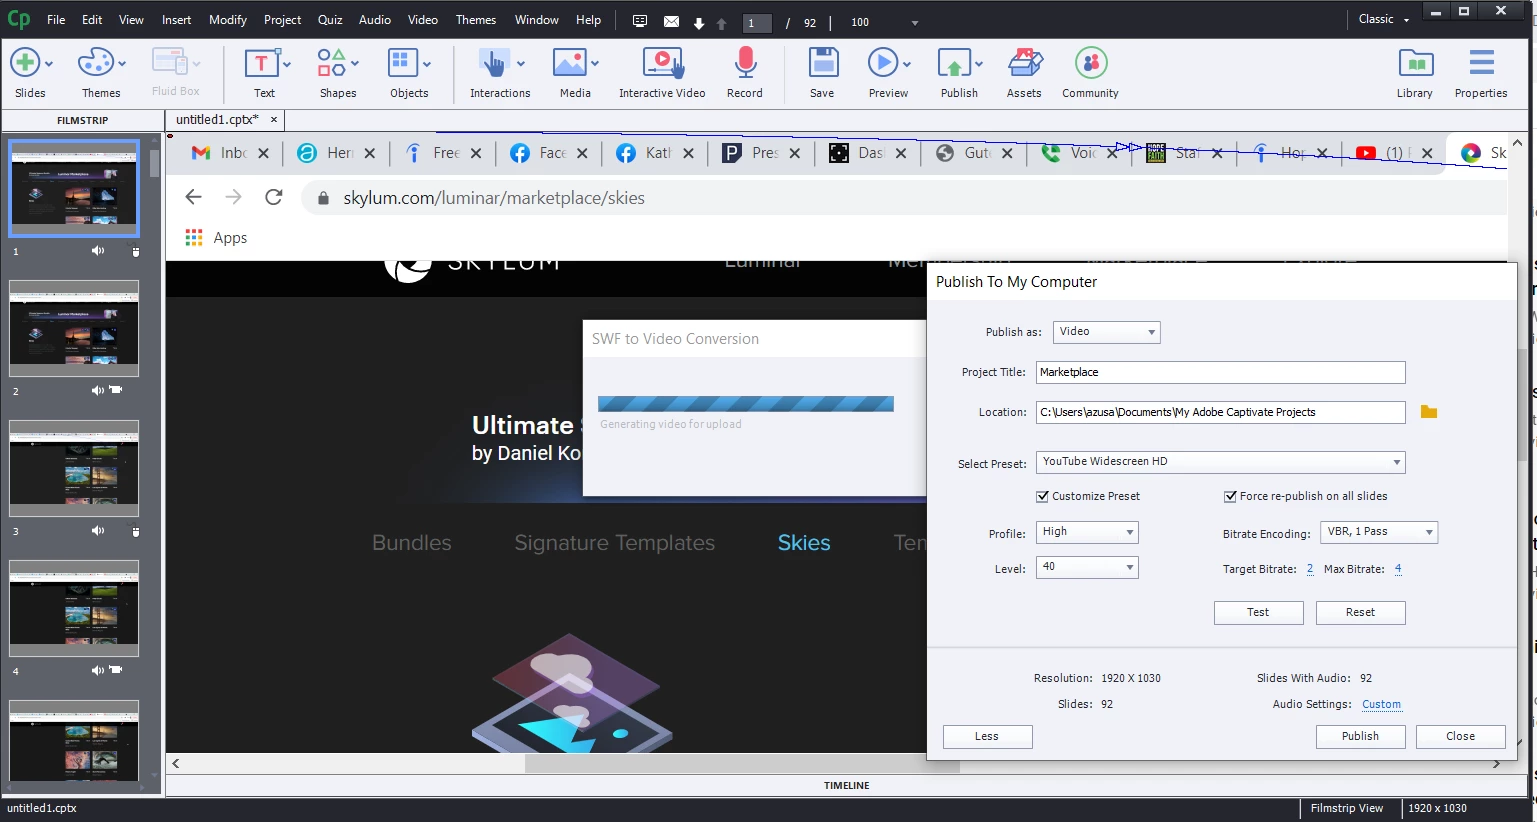The image size is (1537, 822).
Task: Click the Project Title input field
Action: click(1220, 372)
